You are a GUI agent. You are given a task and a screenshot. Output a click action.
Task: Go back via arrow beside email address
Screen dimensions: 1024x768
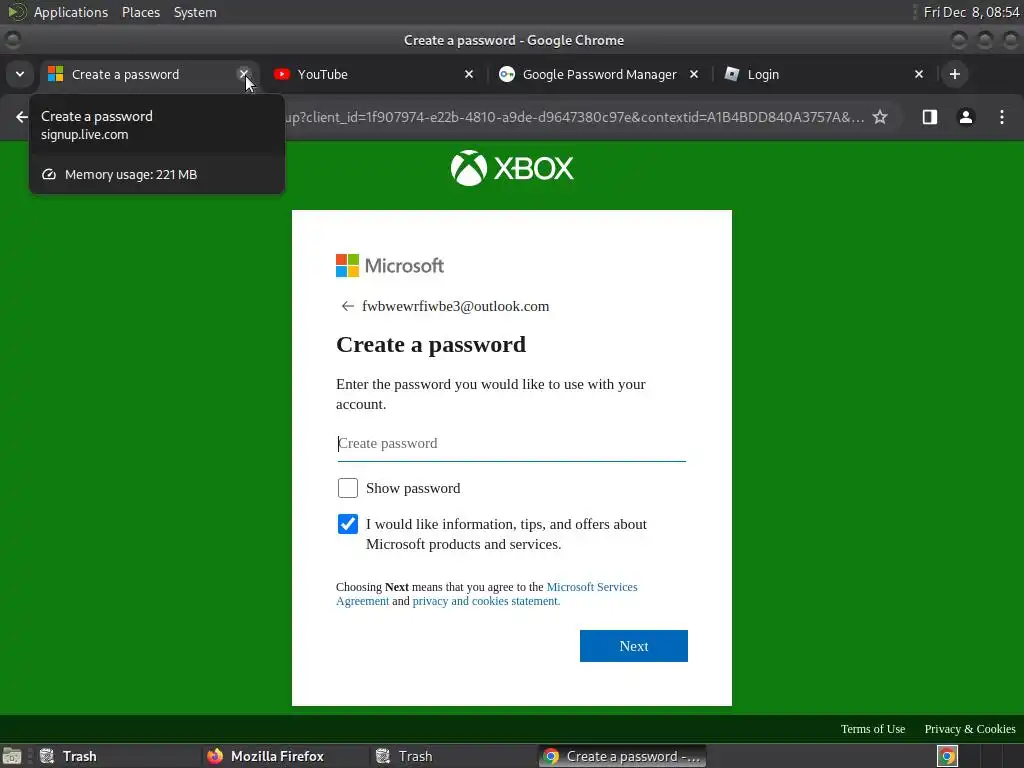click(347, 306)
